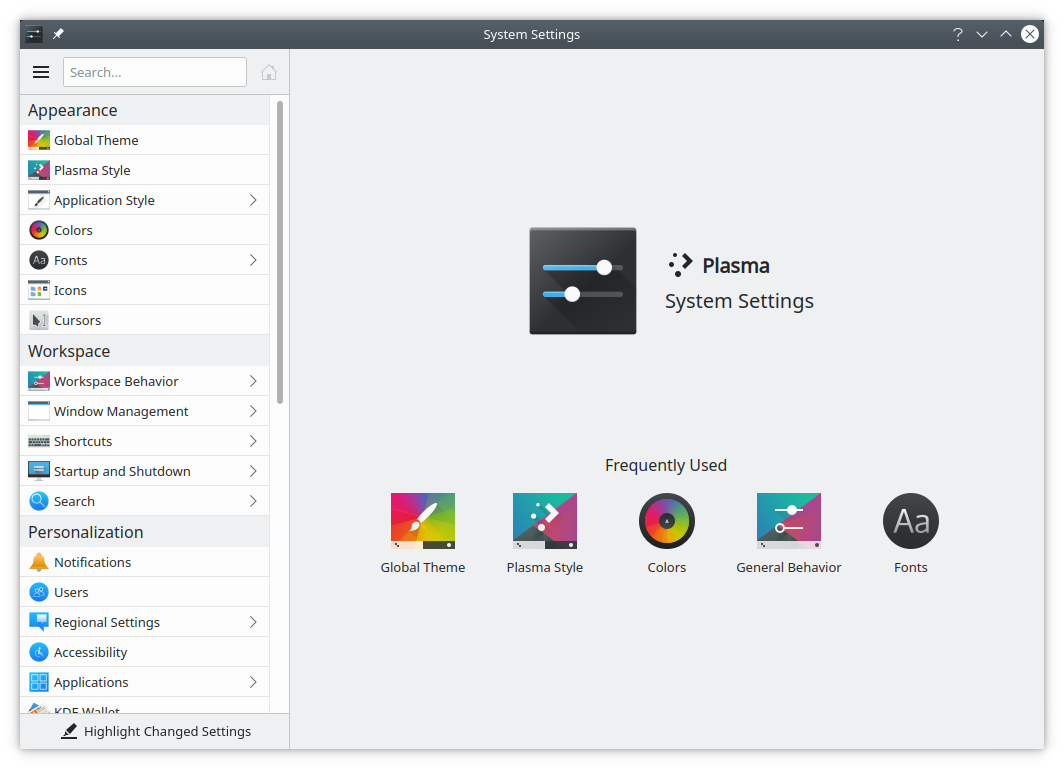Expand the Applications chevron
Image resolution: width=1064 pixels, height=769 pixels.
[253, 682]
